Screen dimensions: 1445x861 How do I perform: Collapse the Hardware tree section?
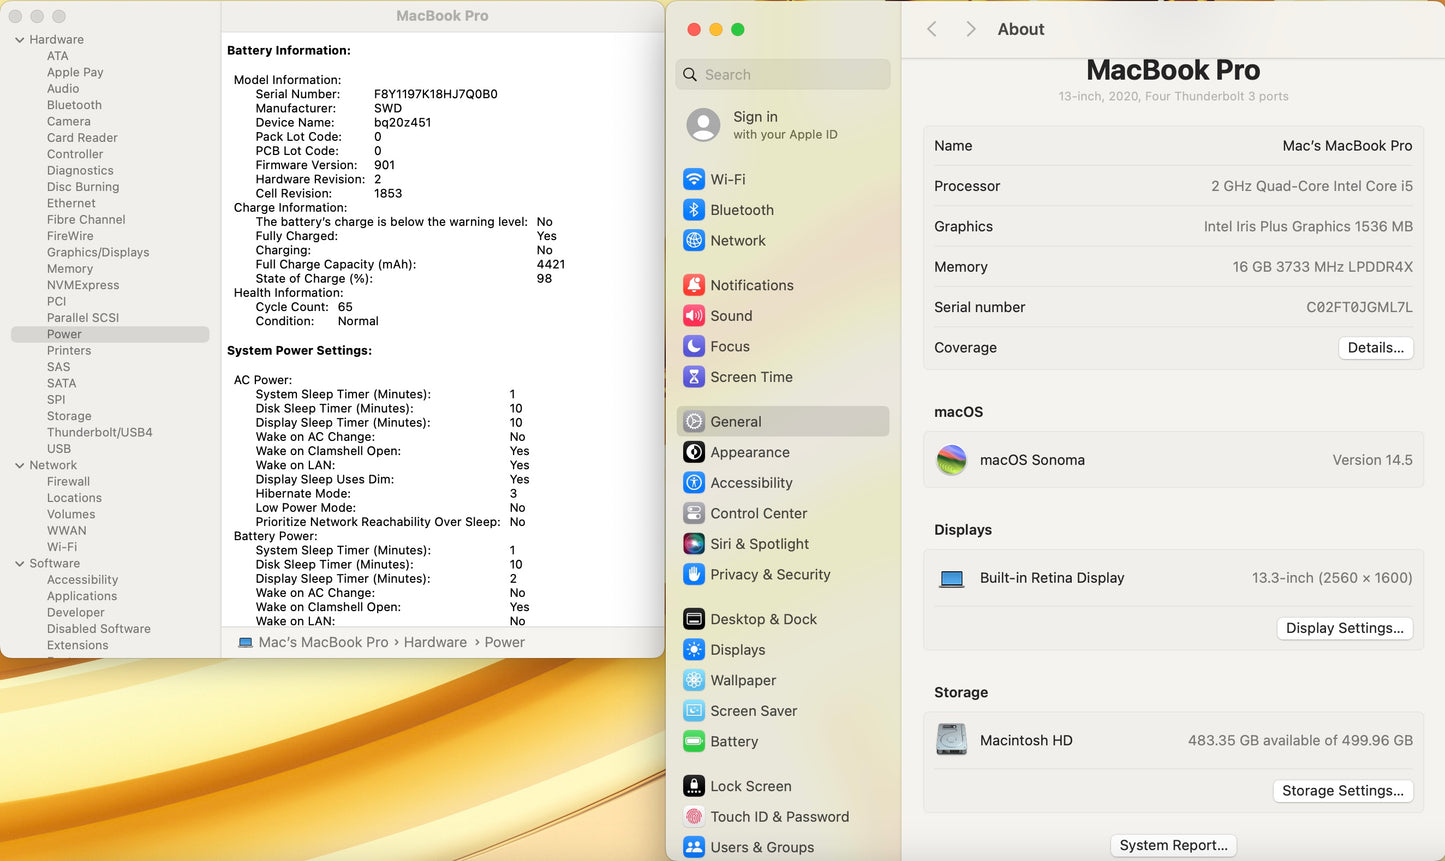pos(20,40)
